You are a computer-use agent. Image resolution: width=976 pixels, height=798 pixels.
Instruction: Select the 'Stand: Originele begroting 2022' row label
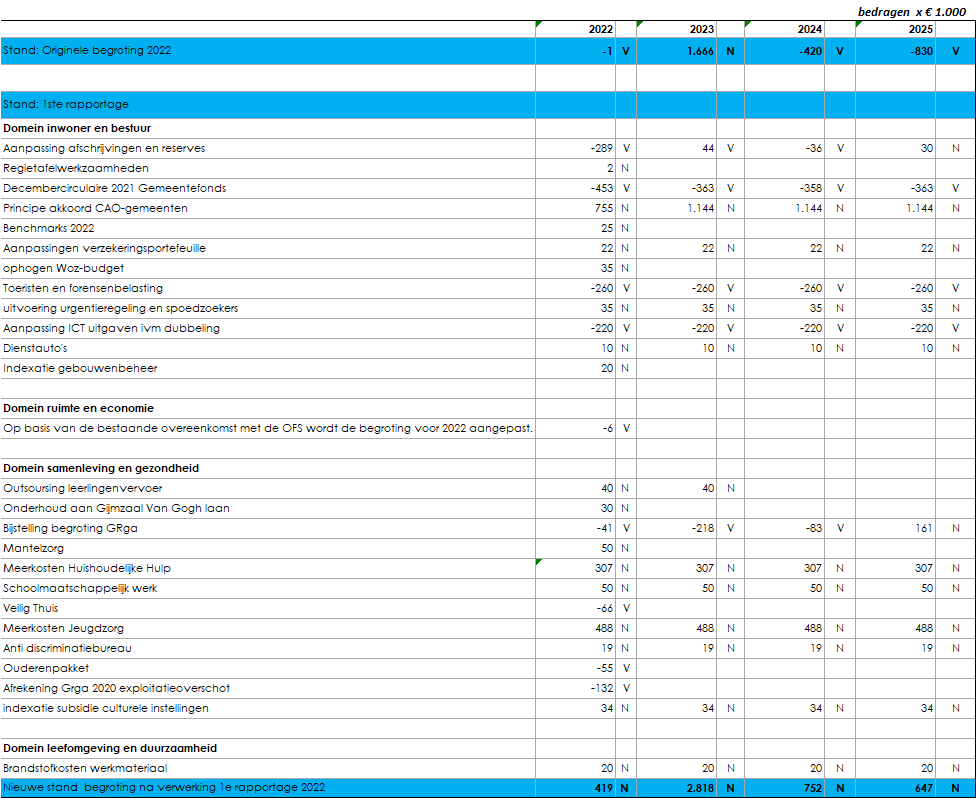point(87,50)
